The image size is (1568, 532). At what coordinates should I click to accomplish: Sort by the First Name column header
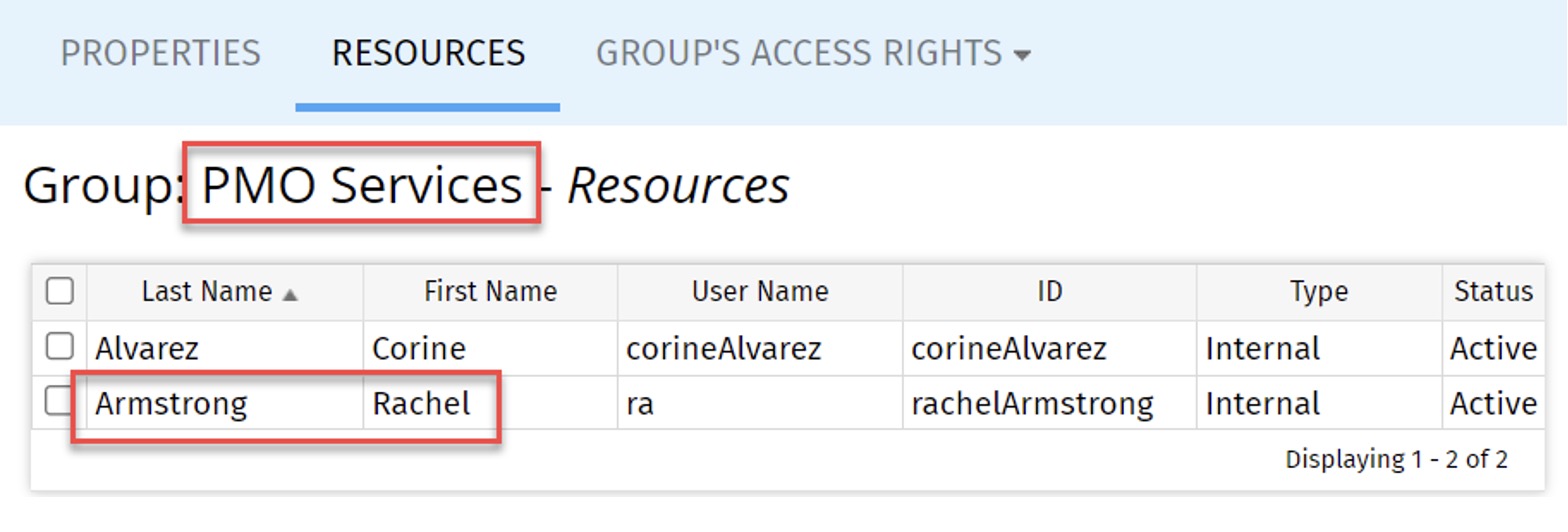coord(490,291)
